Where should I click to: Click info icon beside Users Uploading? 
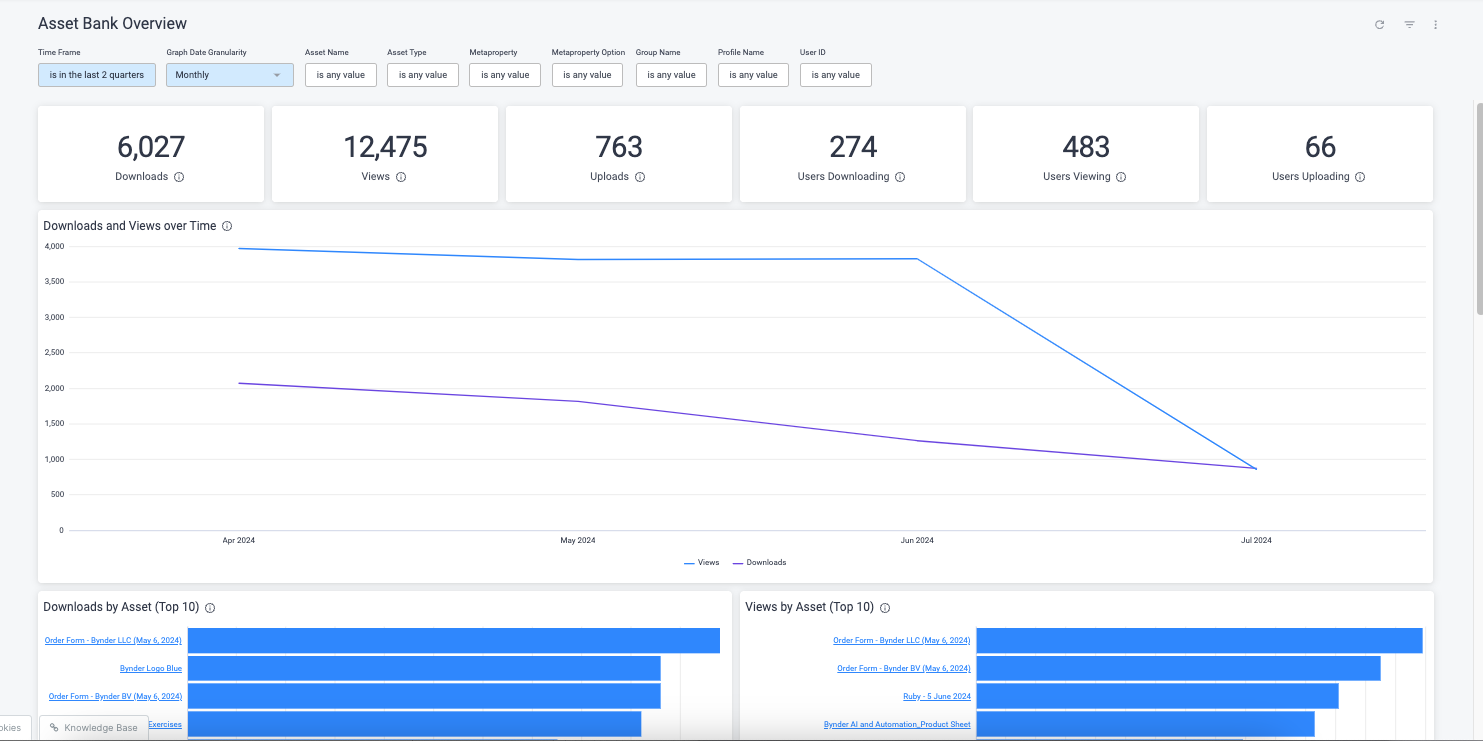(1360, 177)
